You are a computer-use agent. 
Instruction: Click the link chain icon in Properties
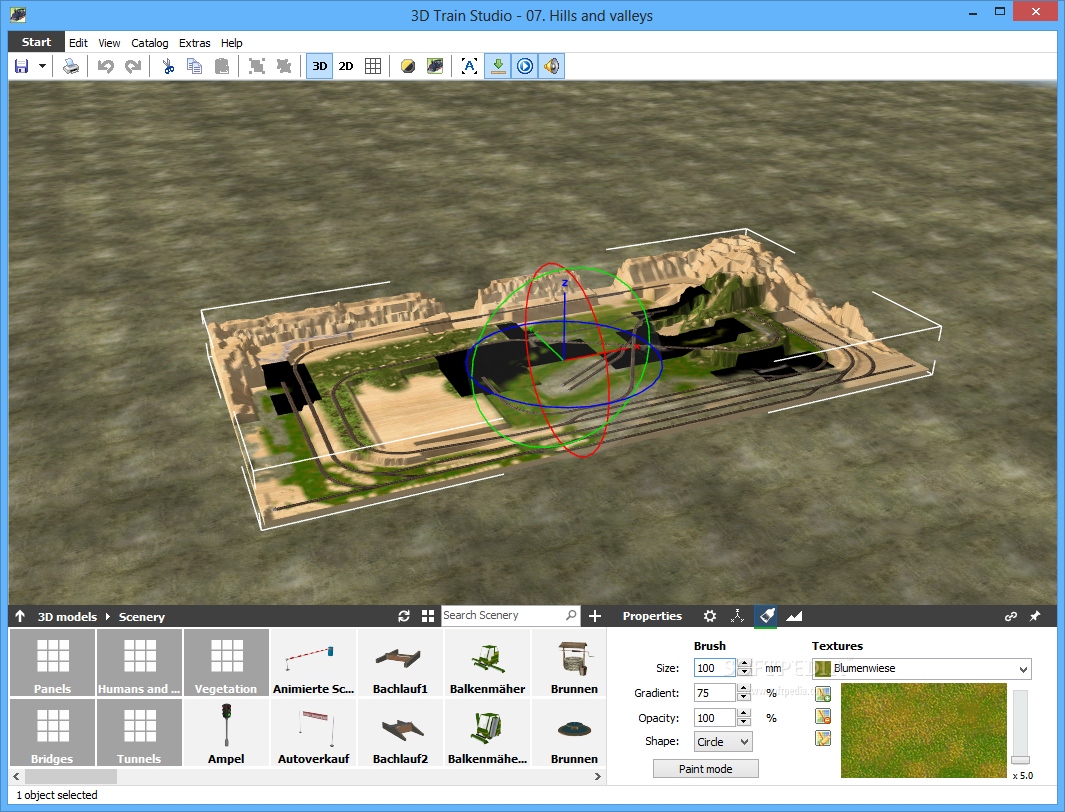(x=1011, y=616)
